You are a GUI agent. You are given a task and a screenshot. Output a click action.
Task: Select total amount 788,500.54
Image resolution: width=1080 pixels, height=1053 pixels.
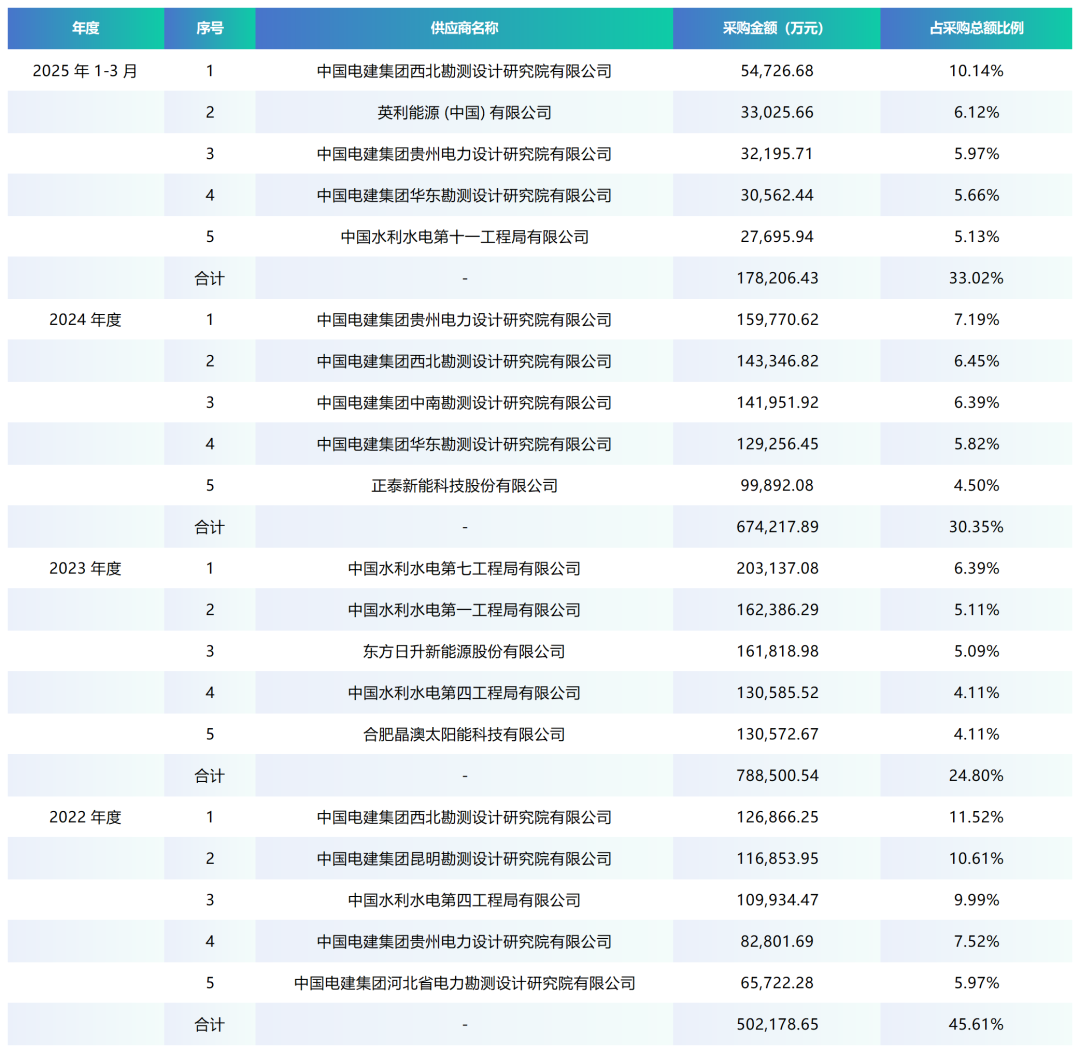777,775
